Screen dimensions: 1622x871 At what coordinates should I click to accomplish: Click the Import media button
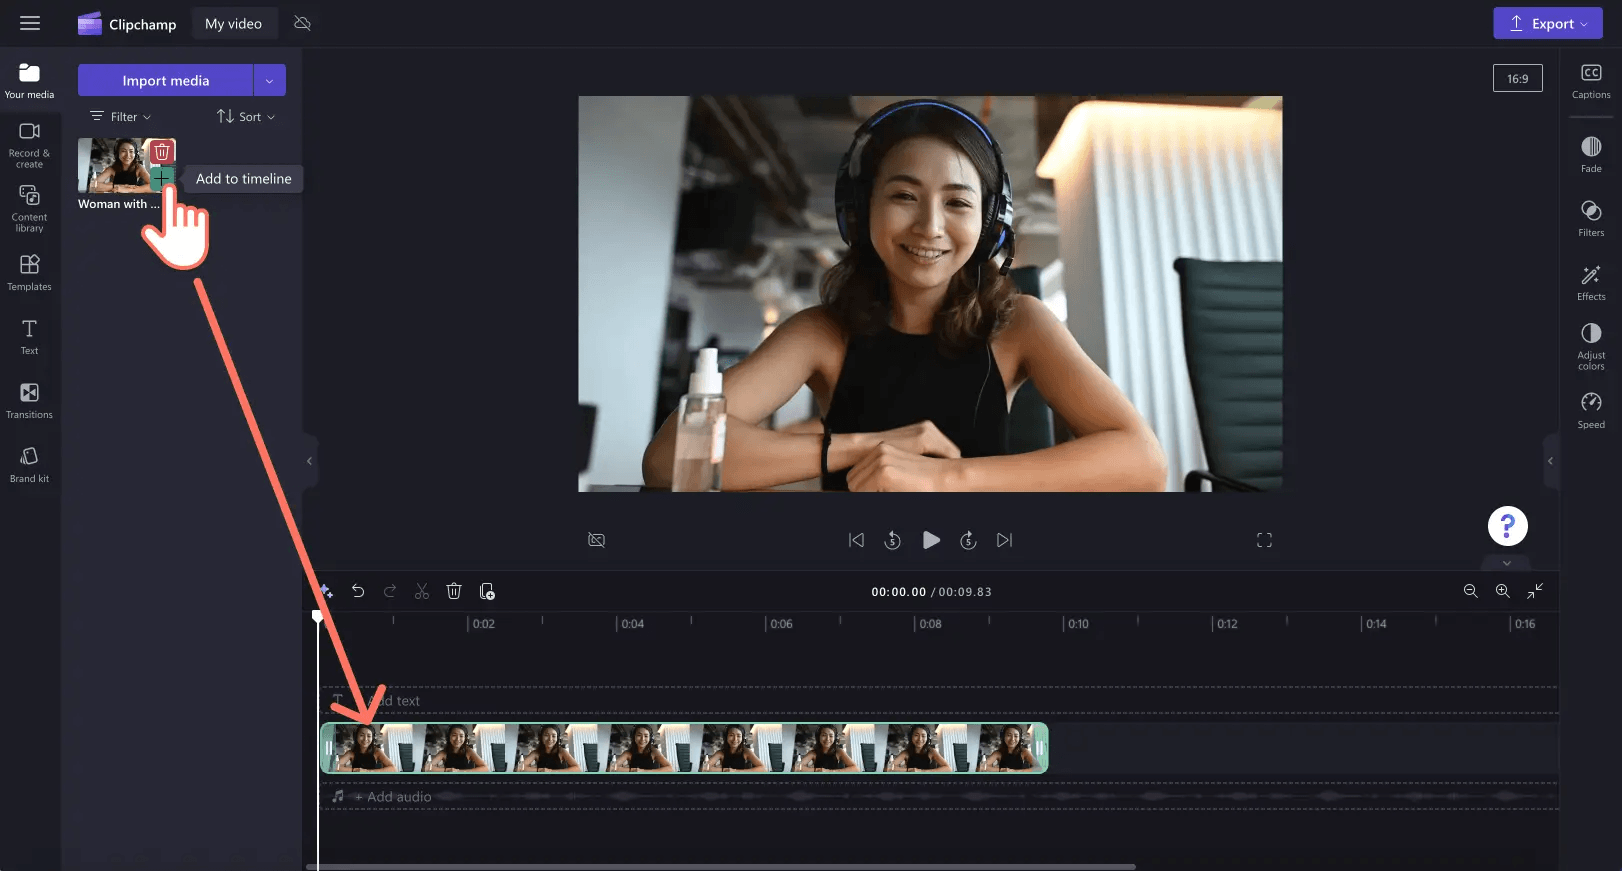165,81
